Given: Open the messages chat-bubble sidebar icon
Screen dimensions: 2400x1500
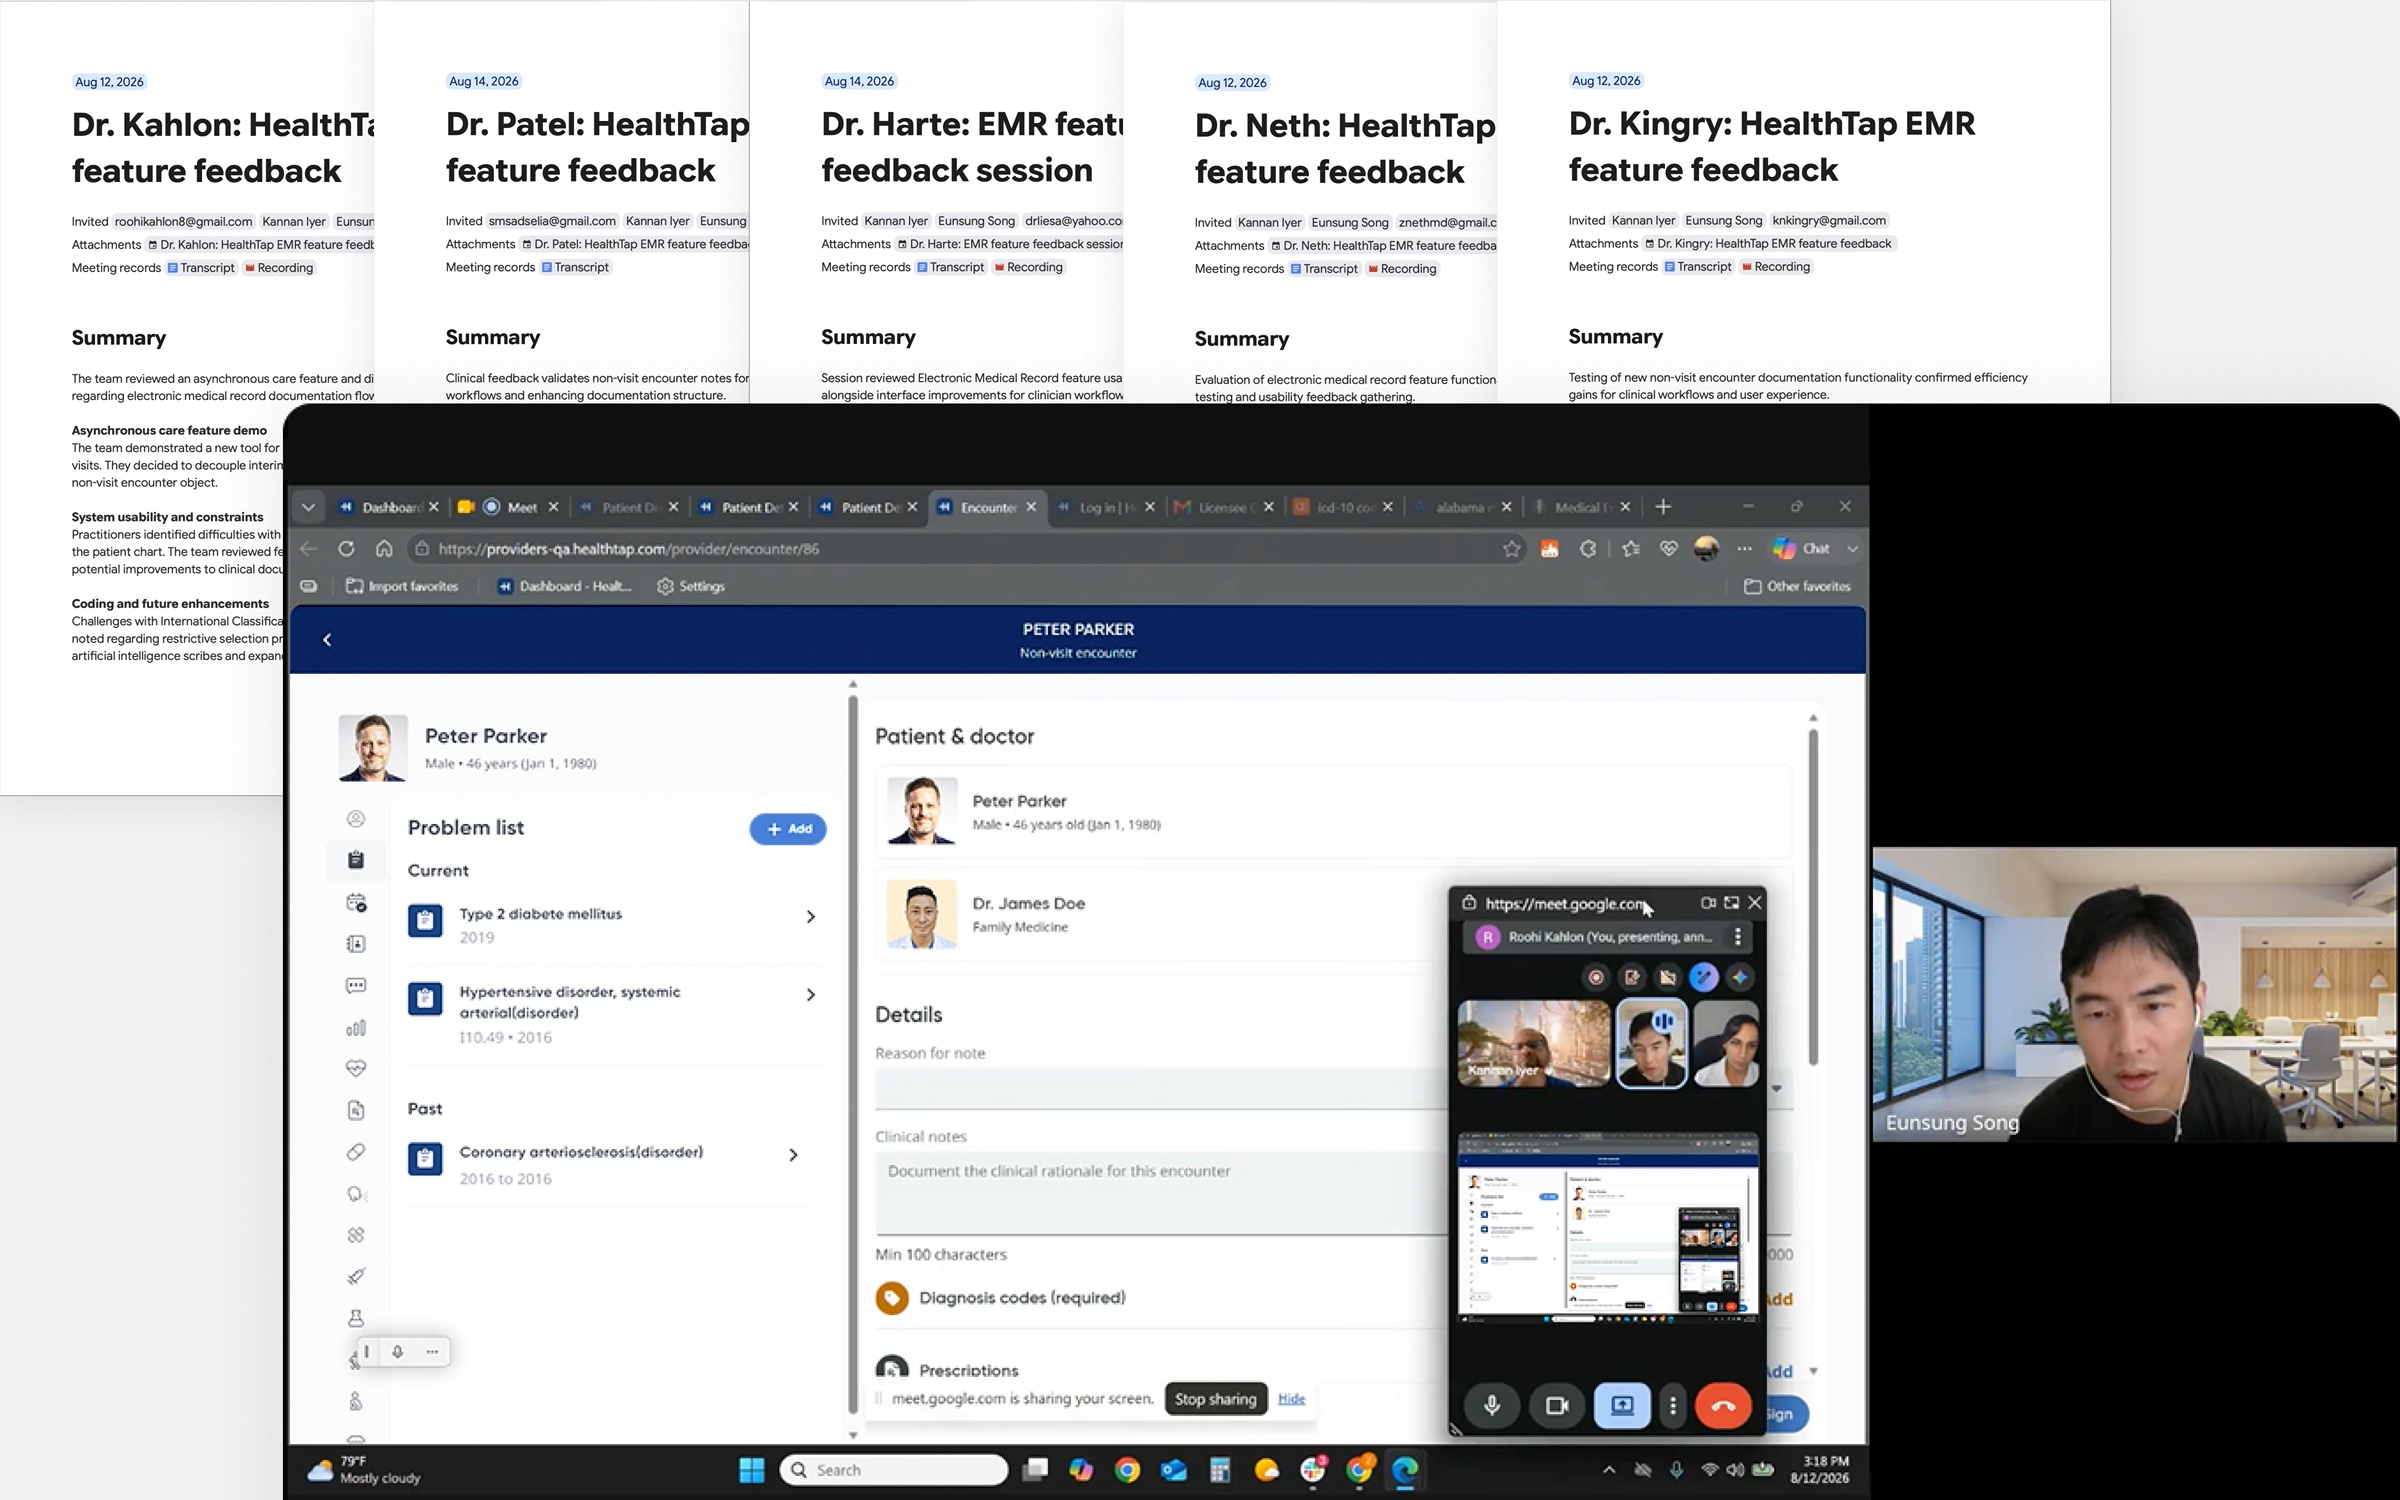Looking at the screenshot, I should [356, 986].
